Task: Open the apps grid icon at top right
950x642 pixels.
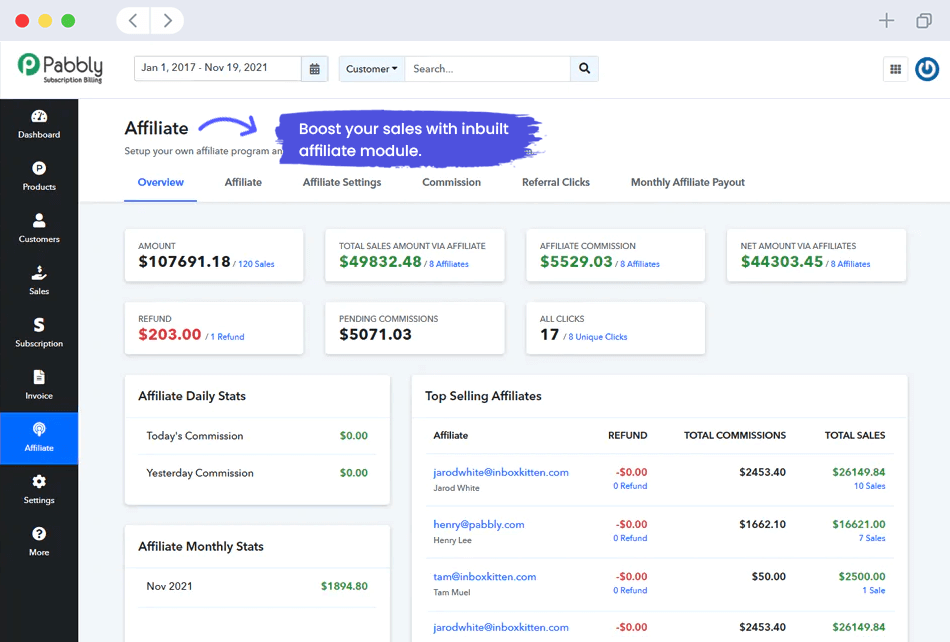Action: 895,68
